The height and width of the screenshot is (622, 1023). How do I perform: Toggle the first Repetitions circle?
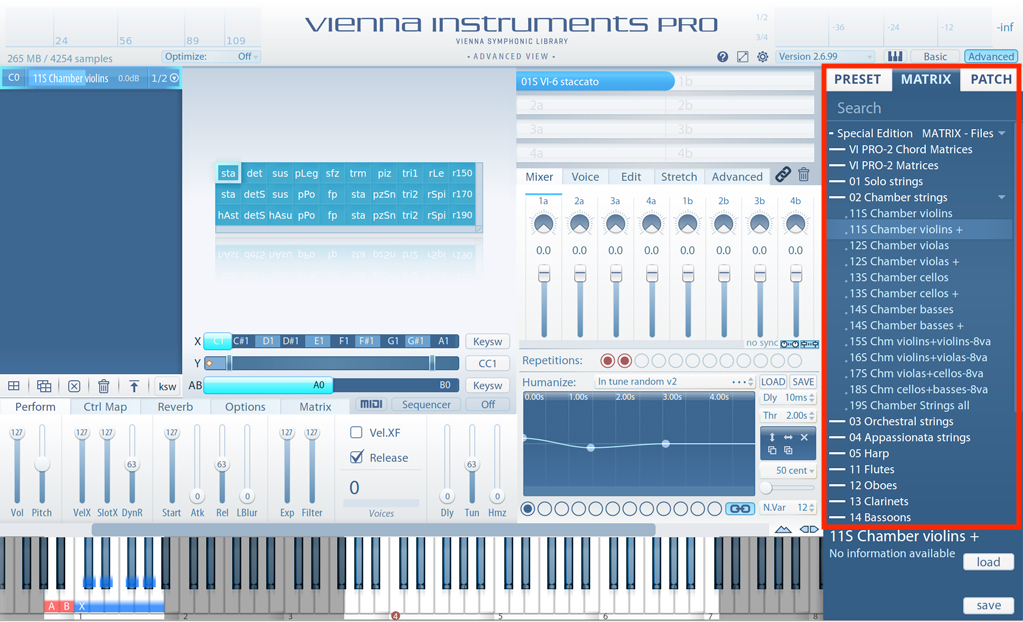607,360
